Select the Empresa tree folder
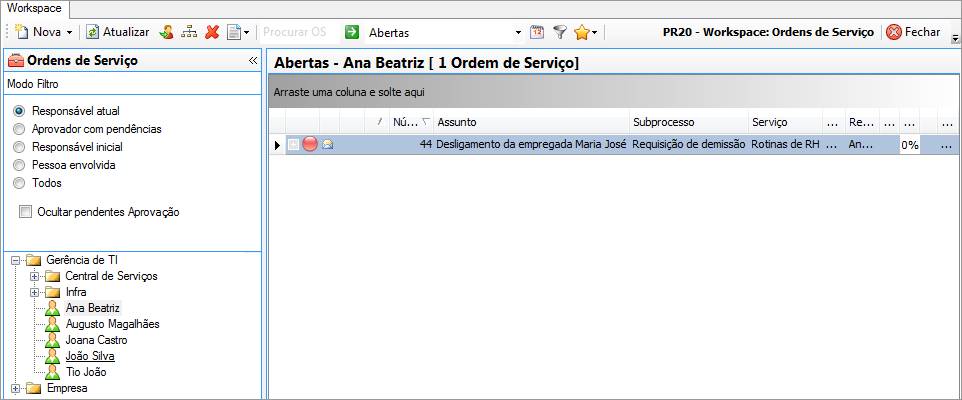The width and height of the screenshot is (962, 400). 67,388
